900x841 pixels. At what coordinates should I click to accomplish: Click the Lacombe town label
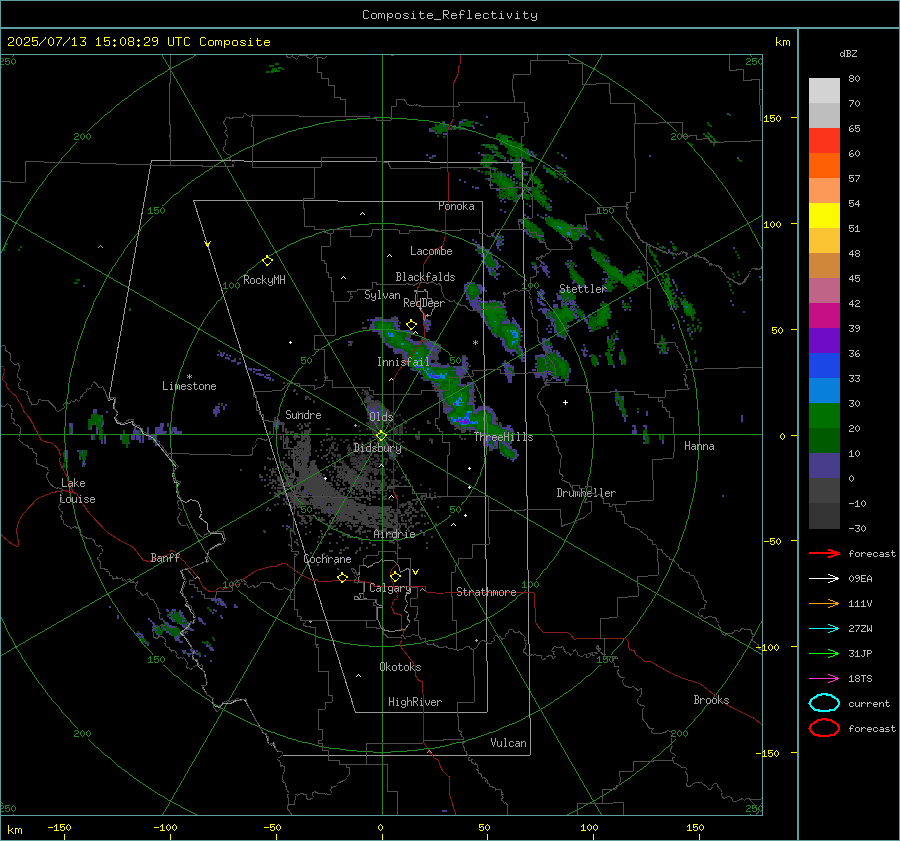(431, 251)
